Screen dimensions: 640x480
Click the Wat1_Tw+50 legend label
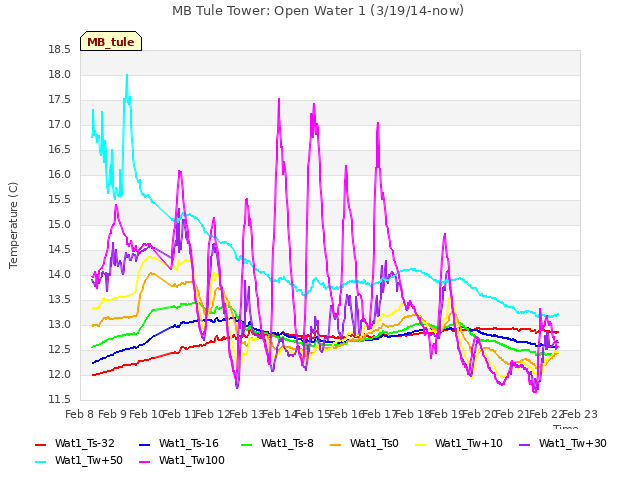[89, 460]
